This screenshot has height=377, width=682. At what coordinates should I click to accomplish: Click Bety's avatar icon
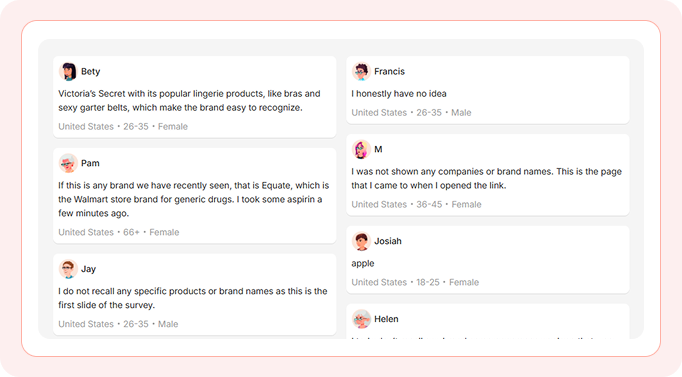pyautogui.click(x=68, y=71)
